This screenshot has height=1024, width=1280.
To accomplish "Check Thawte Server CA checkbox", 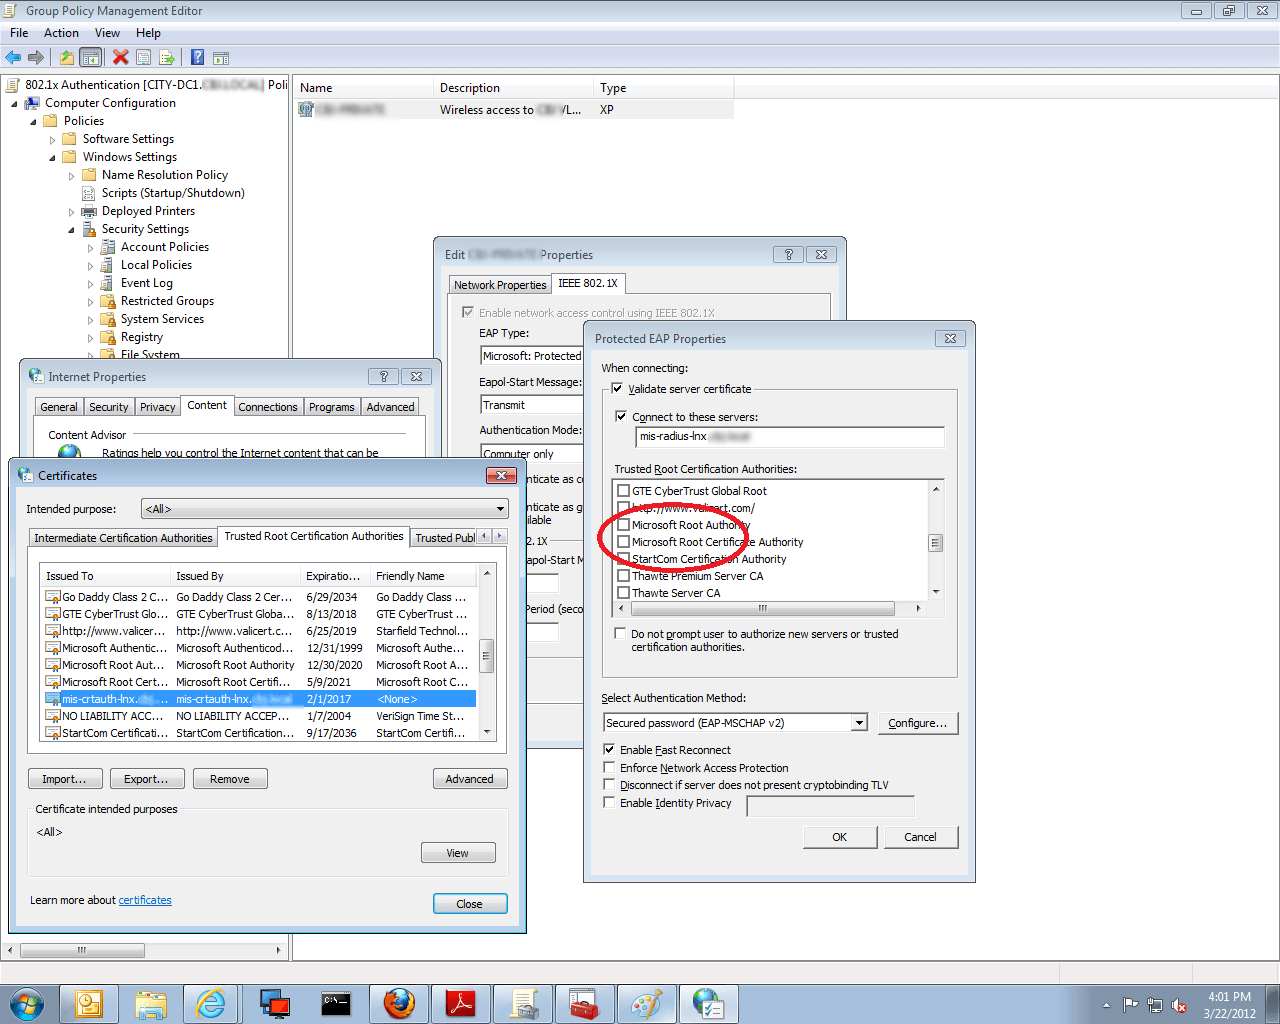I will [x=624, y=593].
